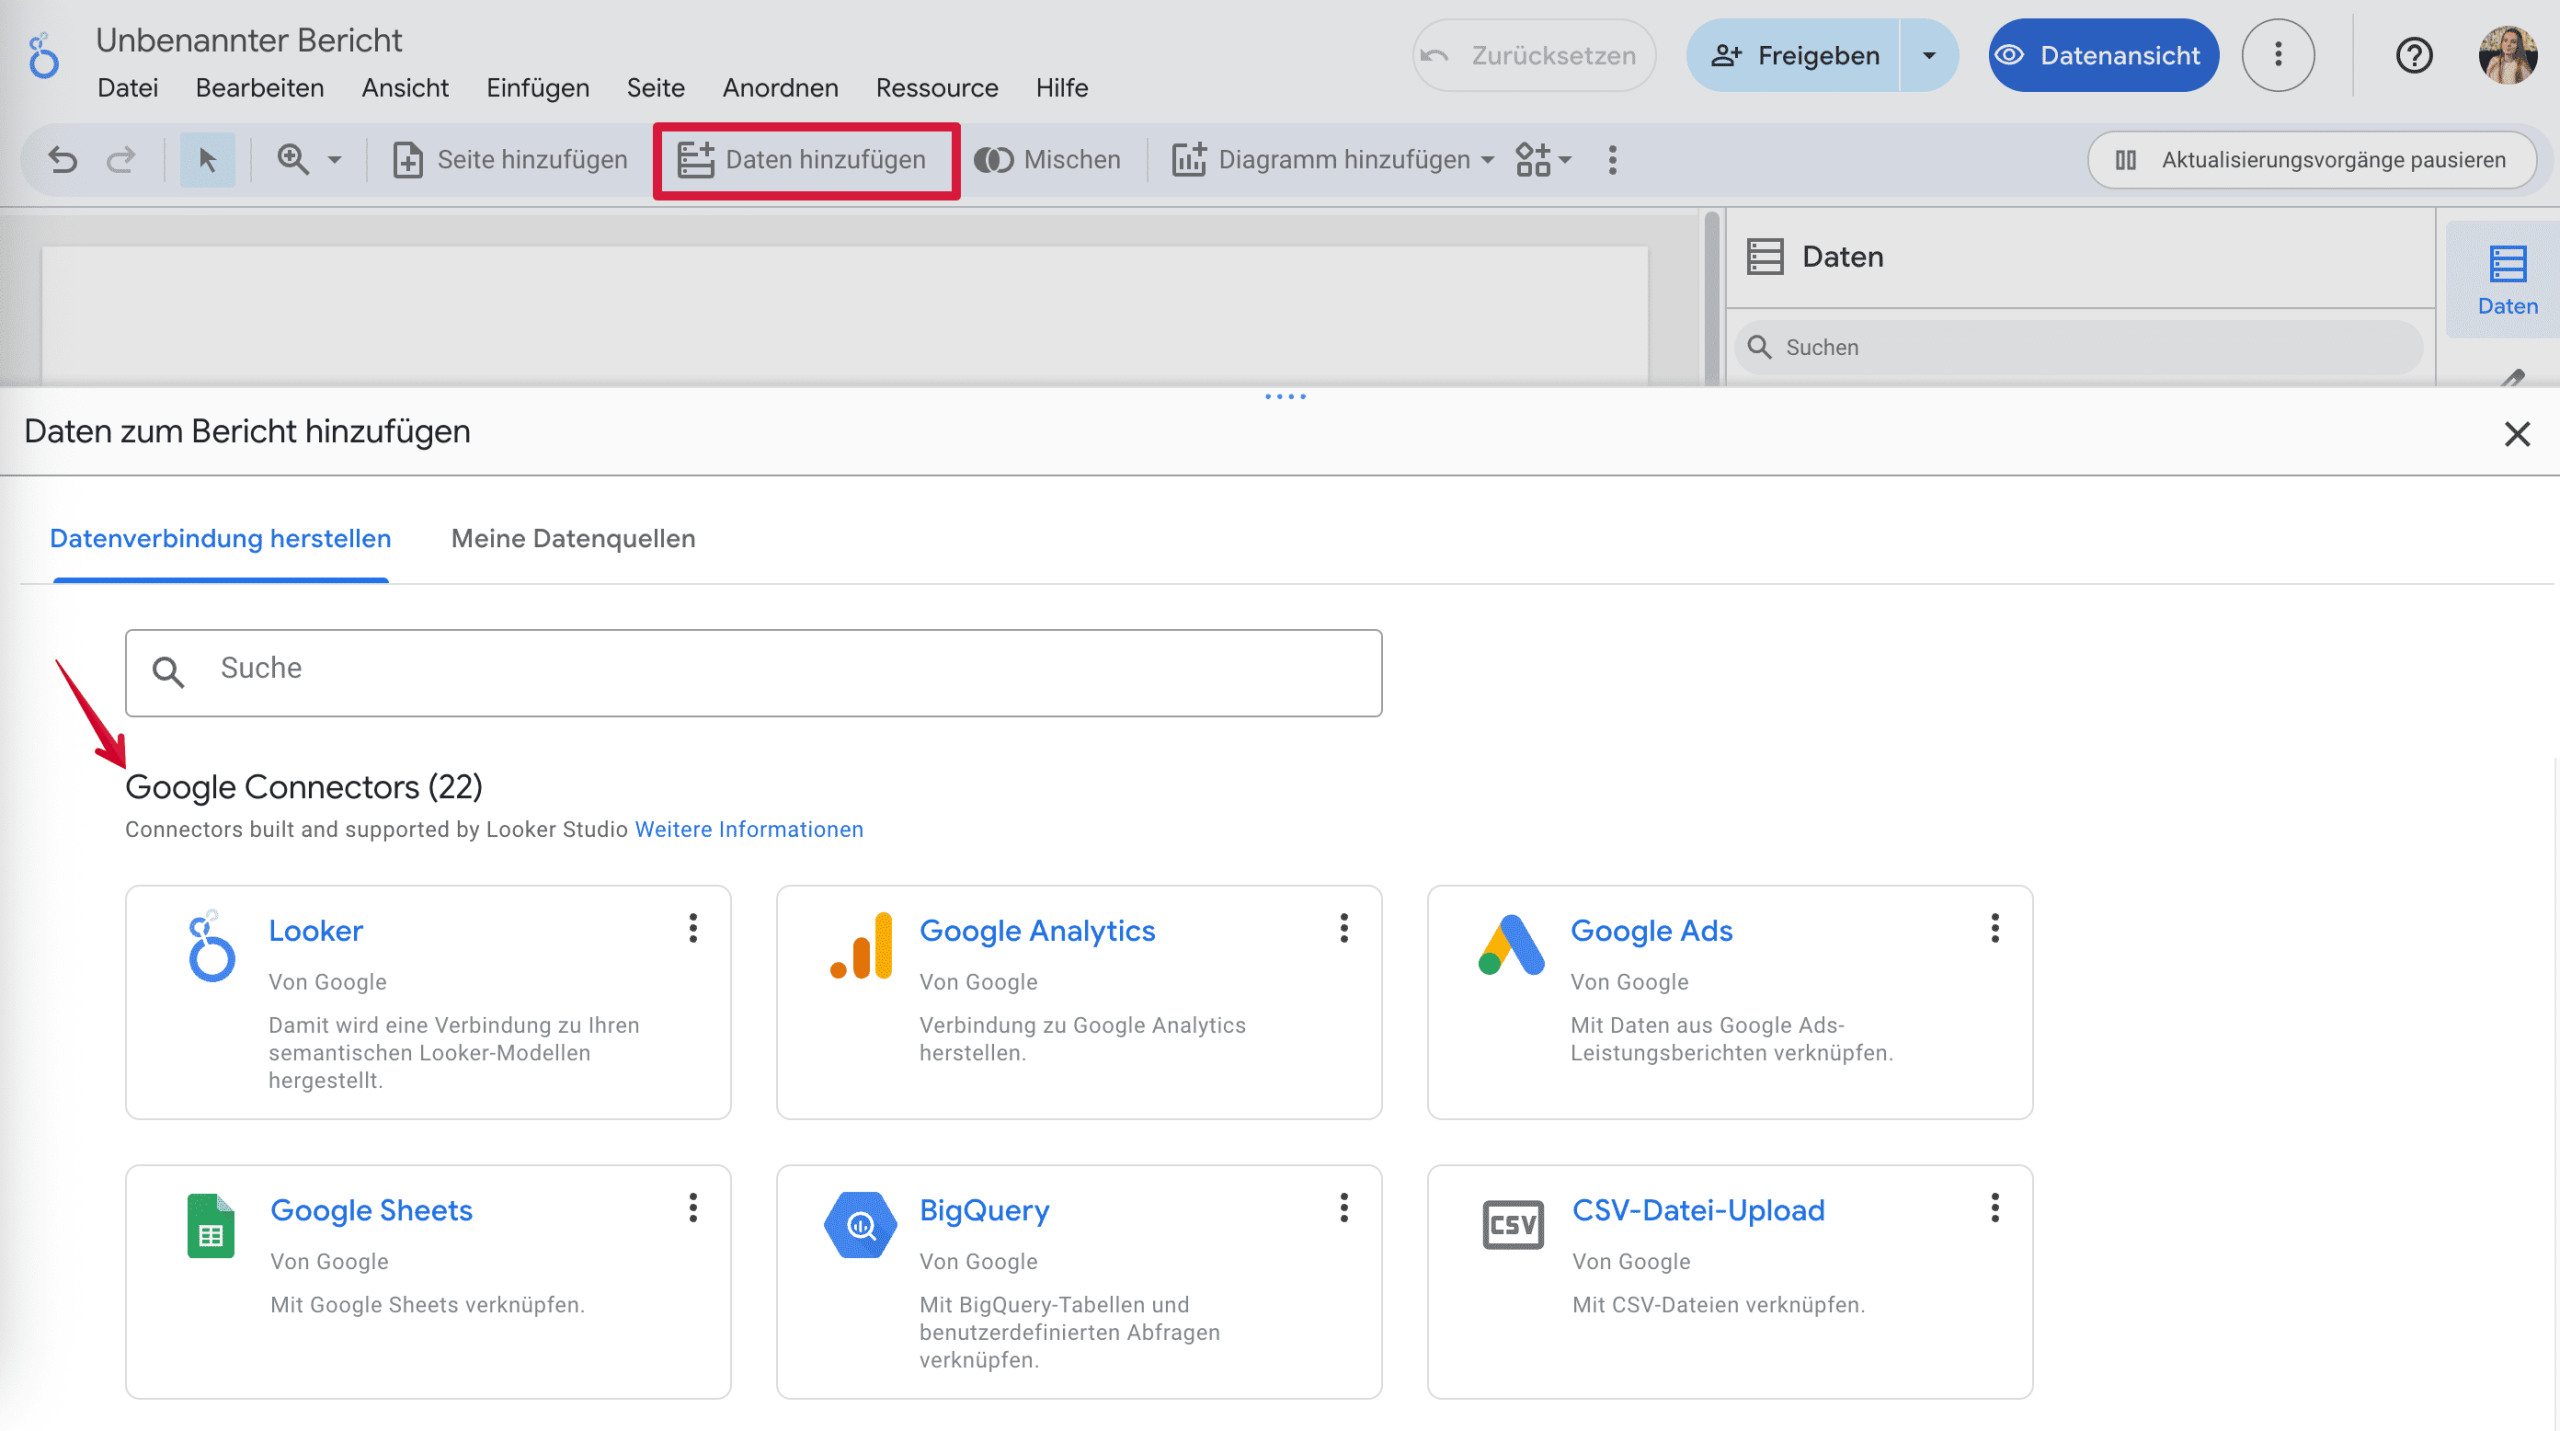Click the Google Connectors (22) heading
Image resolution: width=2560 pixels, height=1431 pixels.
click(303, 788)
